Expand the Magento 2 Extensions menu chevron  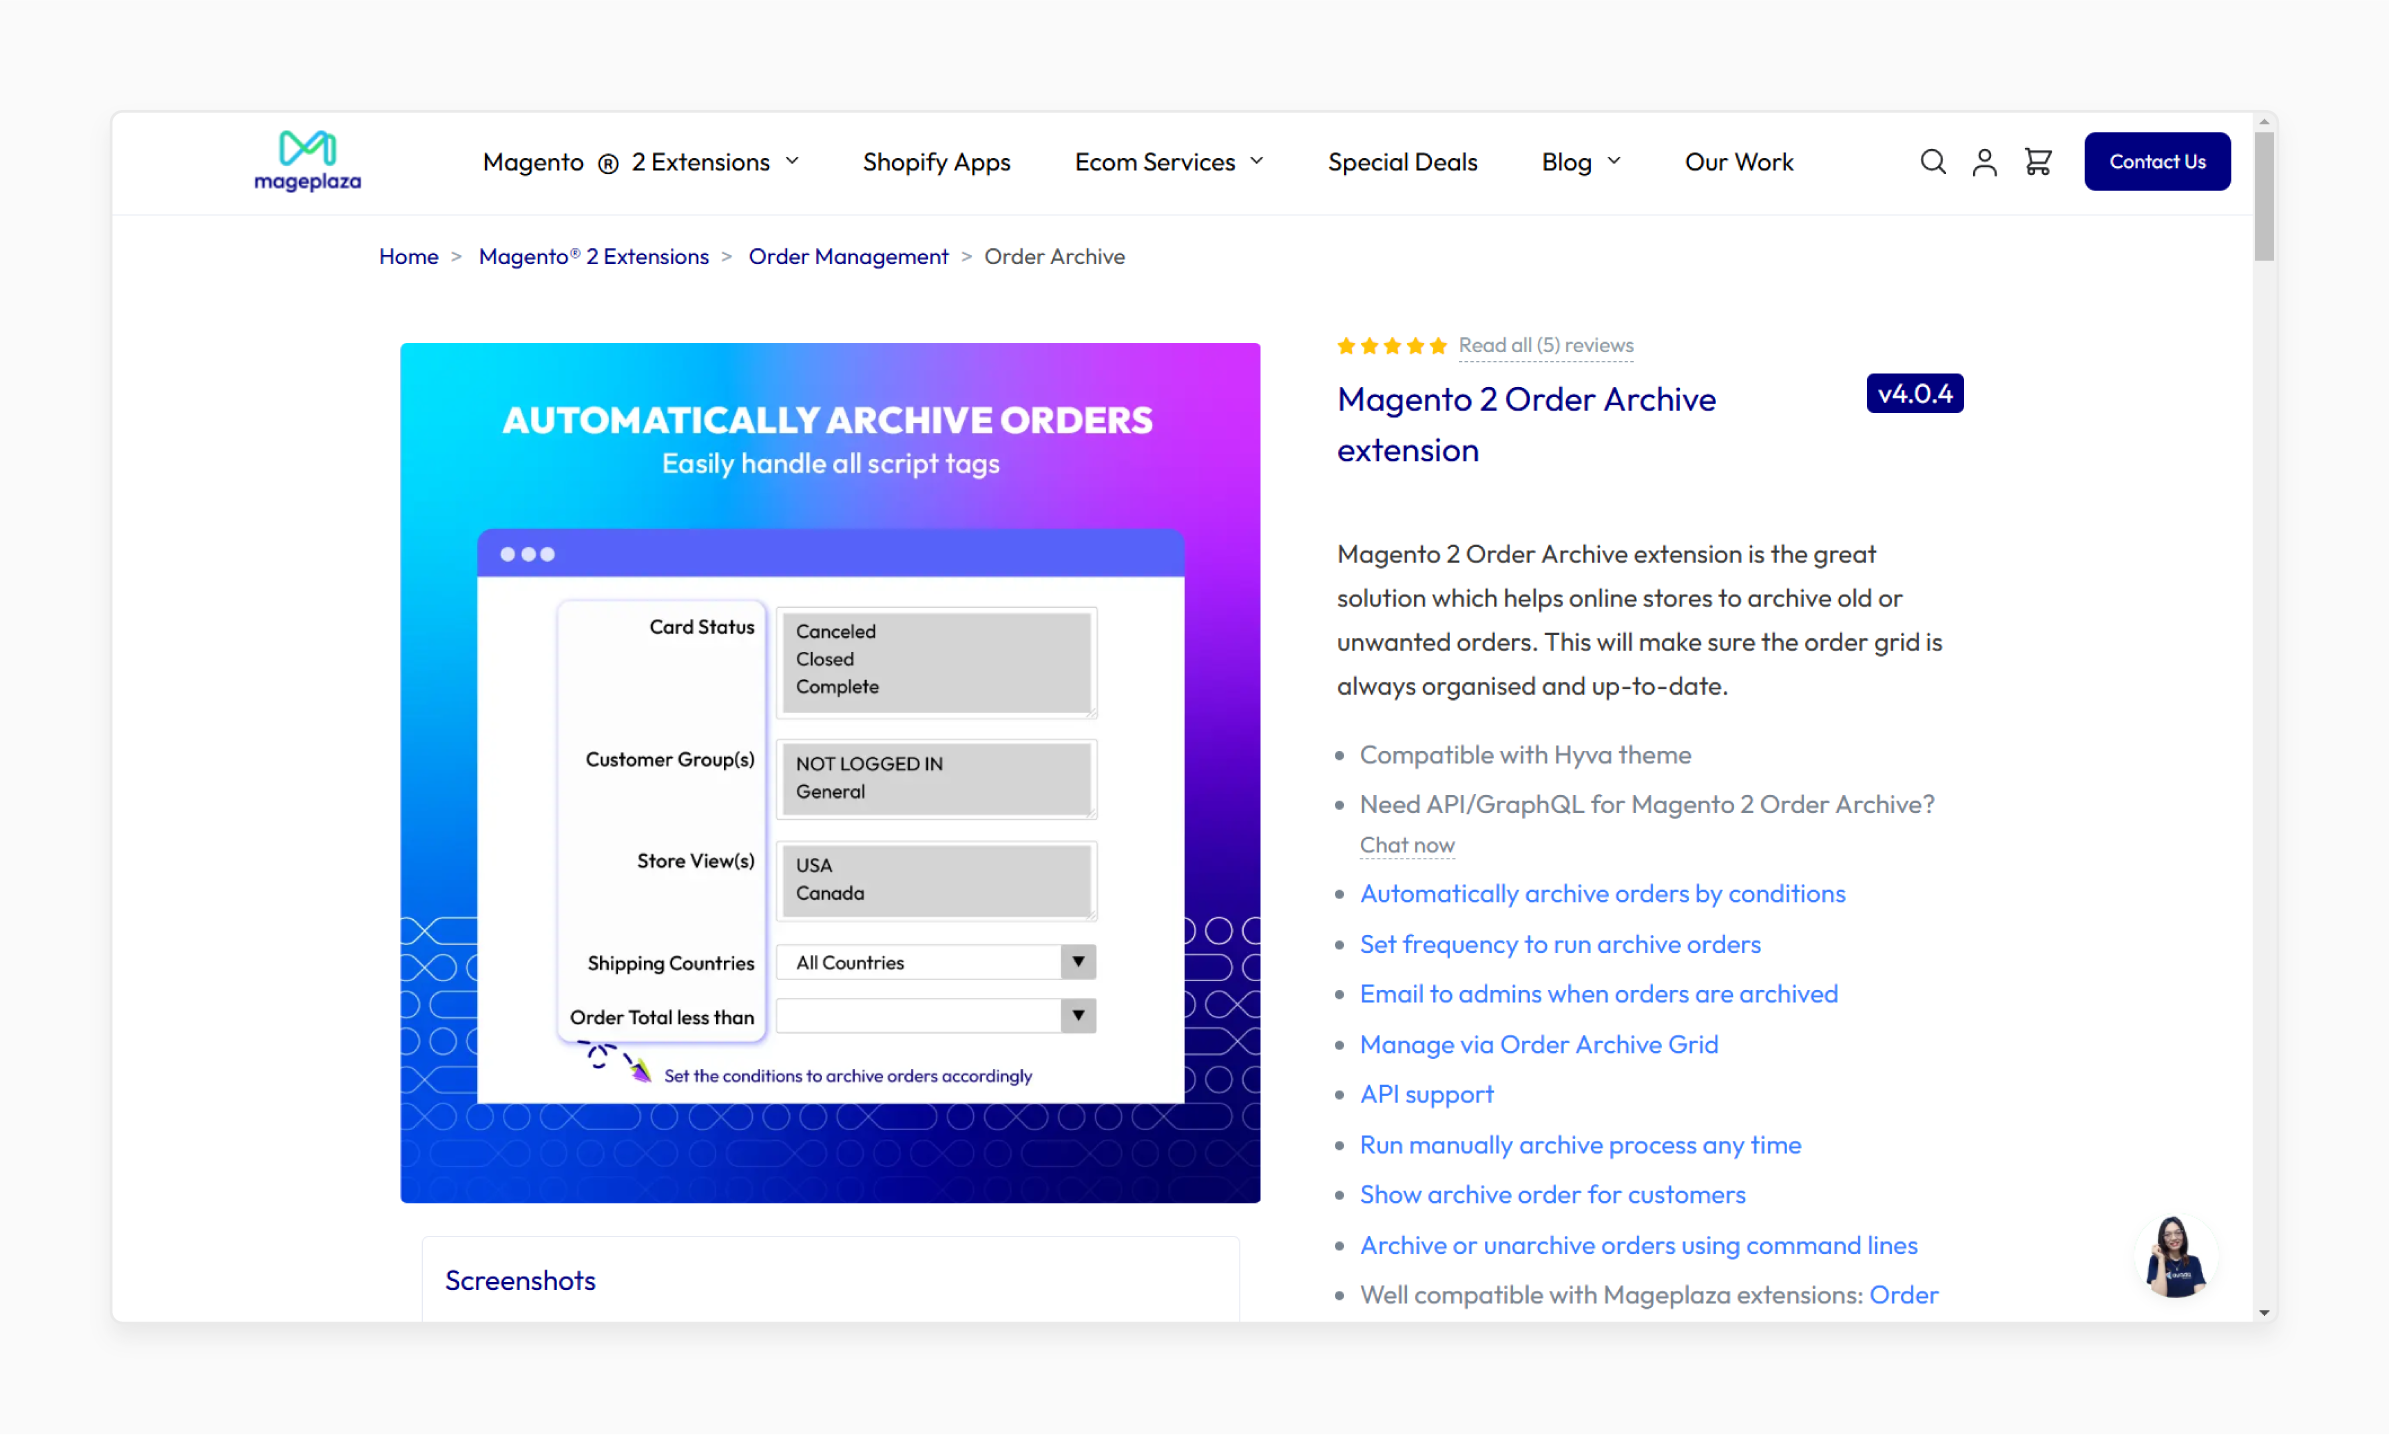coord(792,161)
